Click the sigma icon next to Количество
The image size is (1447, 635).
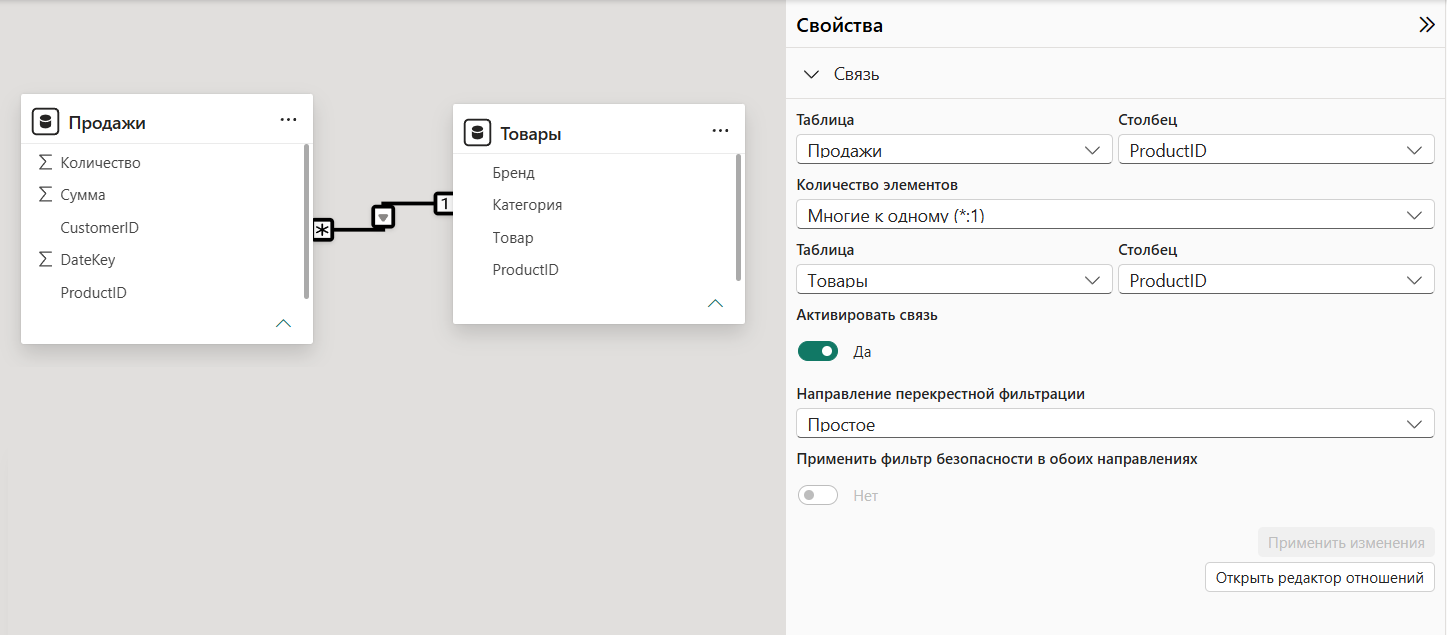(45, 162)
